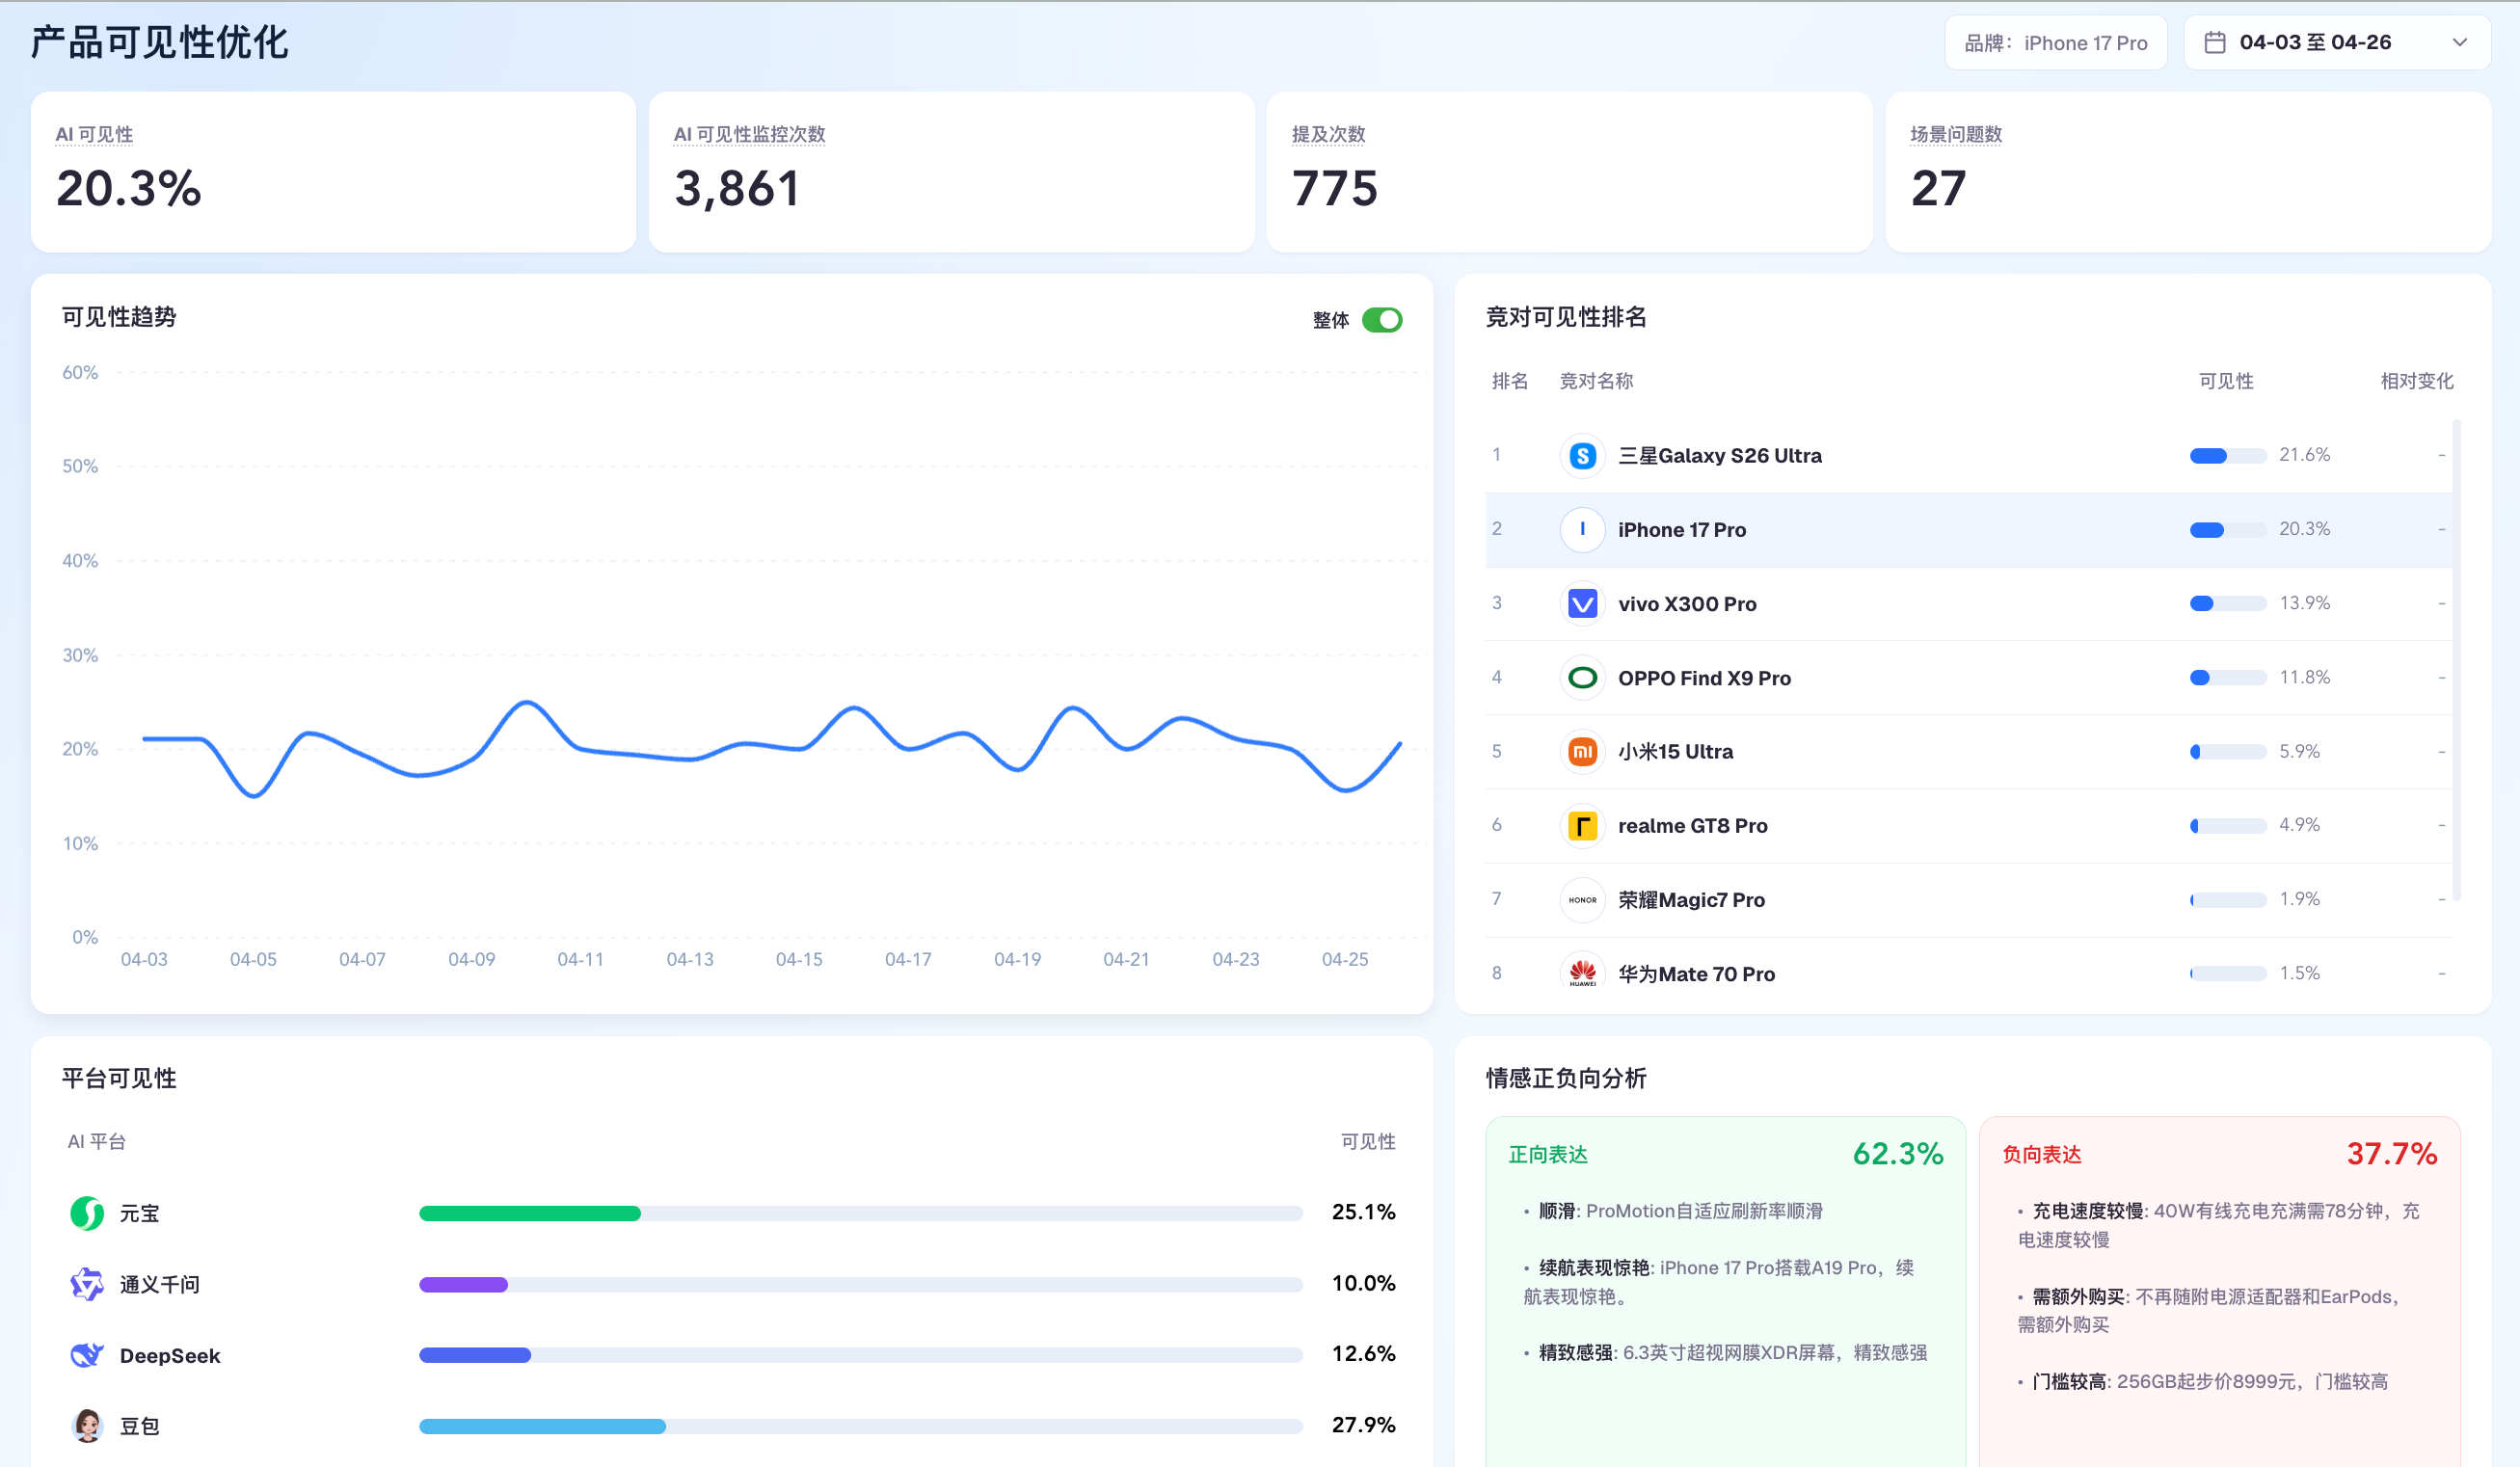Expand date picker using the chevron arrow

tap(2460, 42)
